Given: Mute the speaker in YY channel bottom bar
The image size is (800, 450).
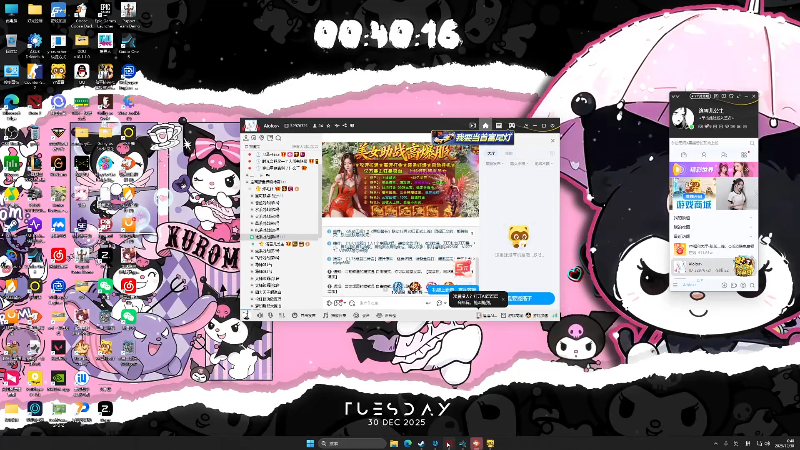Looking at the screenshot, I should (x=260, y=315).
